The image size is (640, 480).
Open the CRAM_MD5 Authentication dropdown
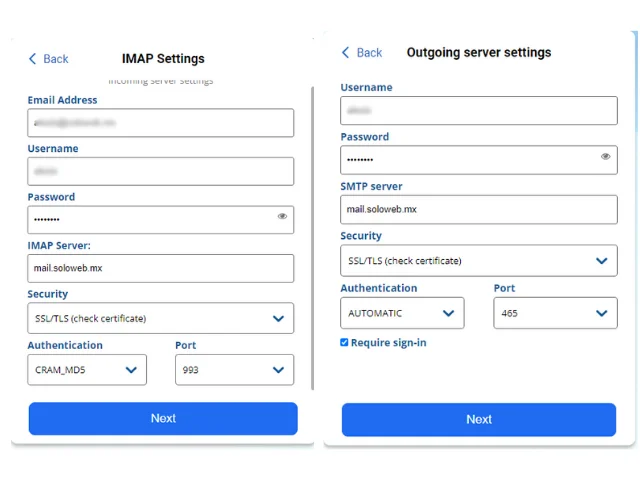pos(87,370)
